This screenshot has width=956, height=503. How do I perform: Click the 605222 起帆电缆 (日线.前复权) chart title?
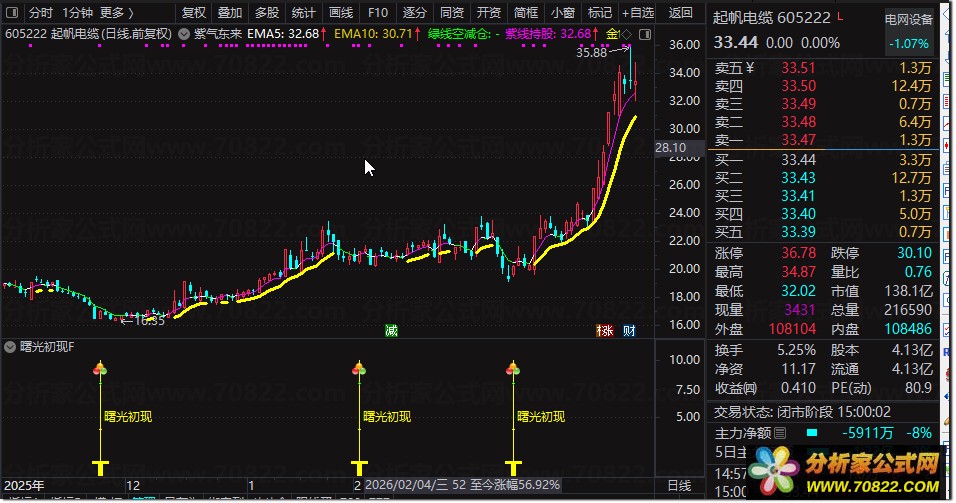click(88, 34)
